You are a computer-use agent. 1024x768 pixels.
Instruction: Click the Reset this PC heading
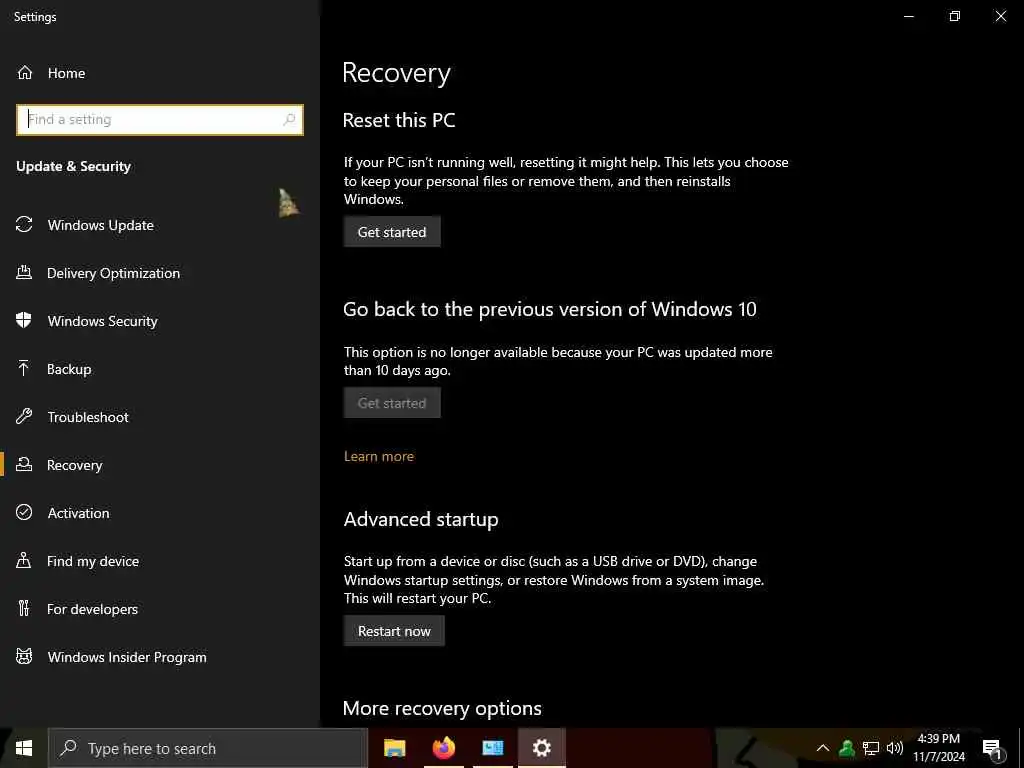(x=399, y=120)
